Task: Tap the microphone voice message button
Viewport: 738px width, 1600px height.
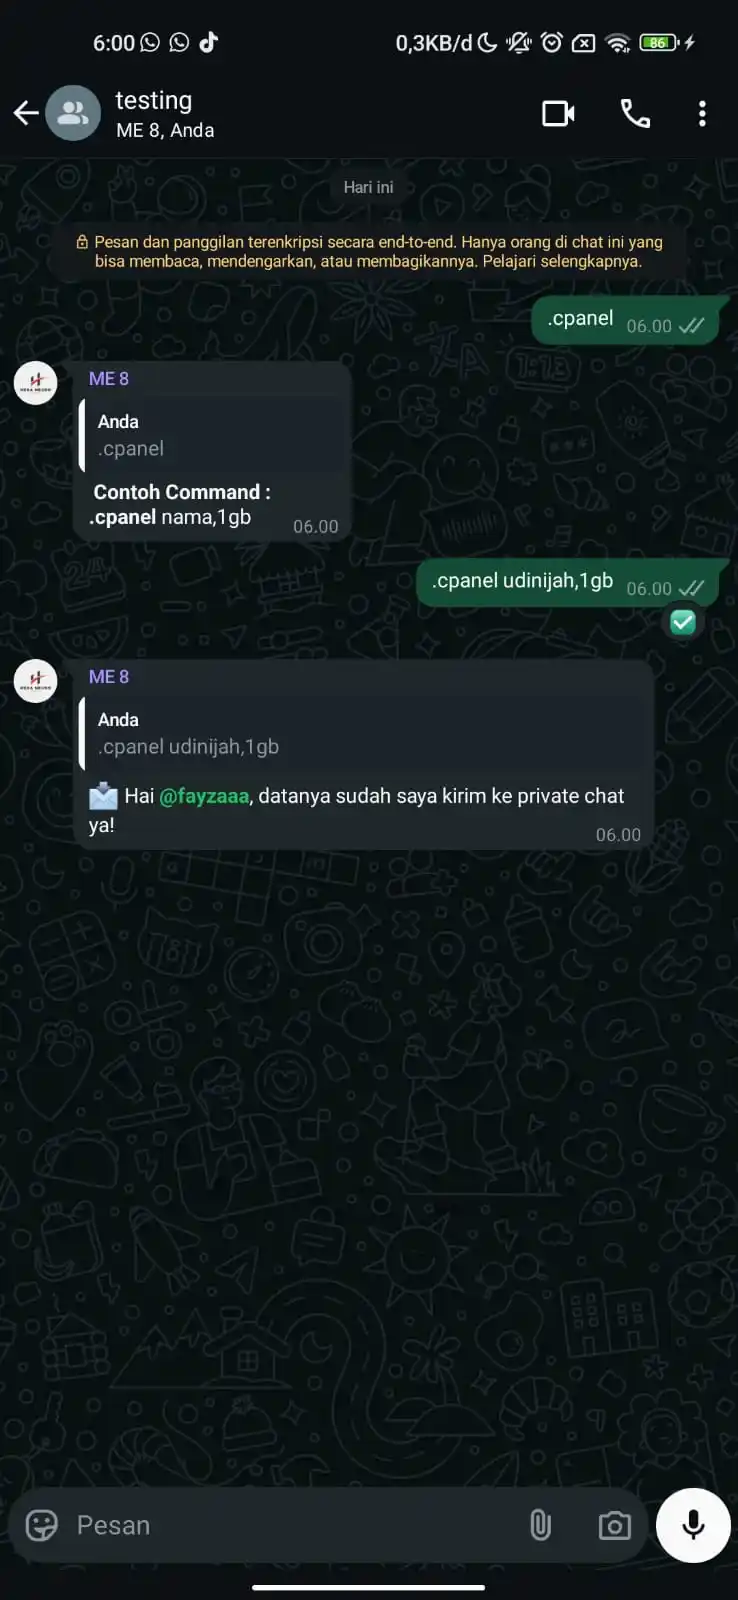Action: pos(693,1525)
